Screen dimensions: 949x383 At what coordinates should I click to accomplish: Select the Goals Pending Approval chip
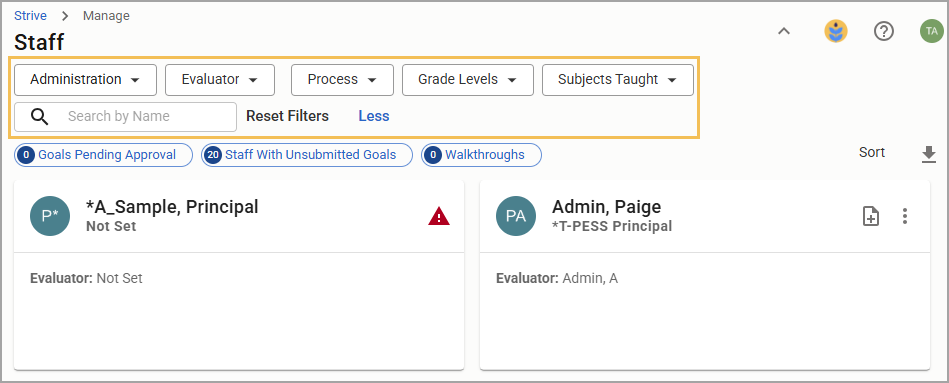pos(103,155)
